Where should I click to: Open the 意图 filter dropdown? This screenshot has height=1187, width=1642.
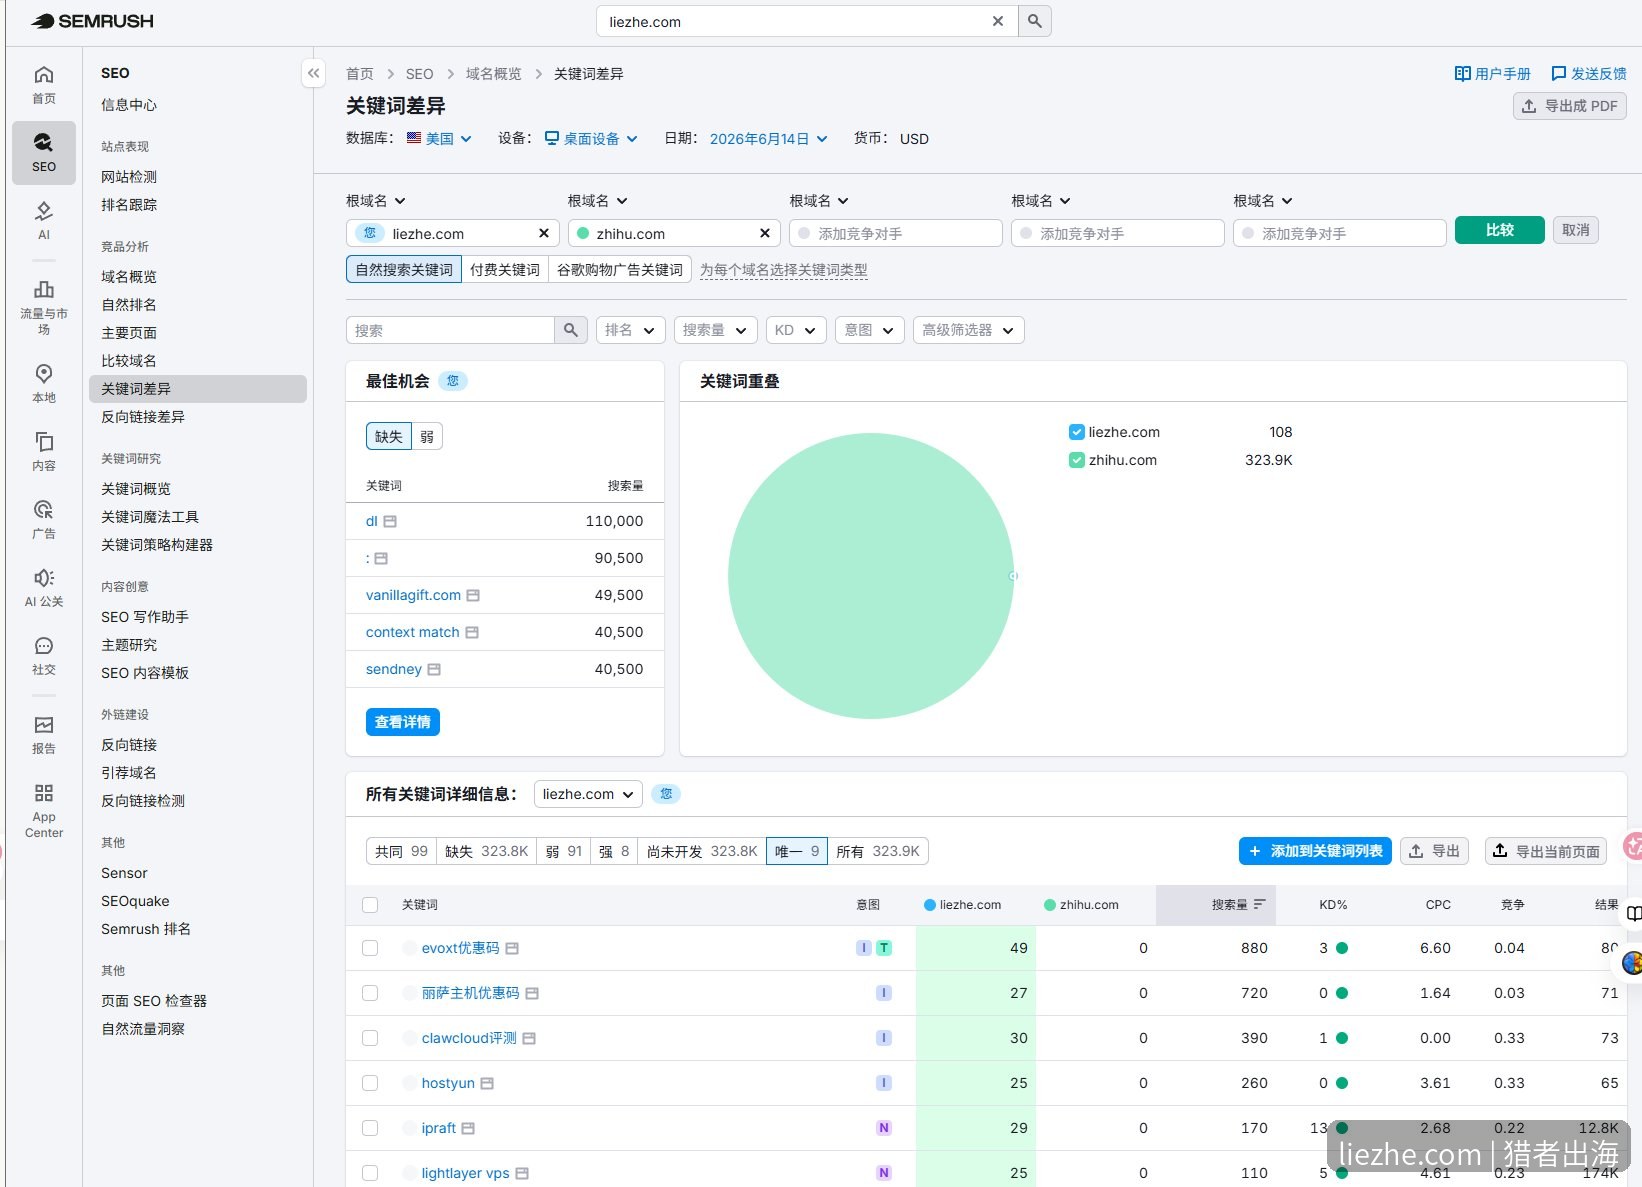(870, 330)
